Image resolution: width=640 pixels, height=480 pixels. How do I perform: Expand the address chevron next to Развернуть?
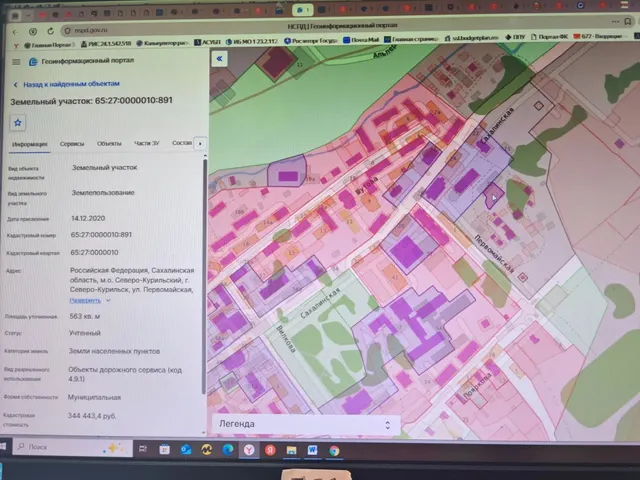click(108, 300)
